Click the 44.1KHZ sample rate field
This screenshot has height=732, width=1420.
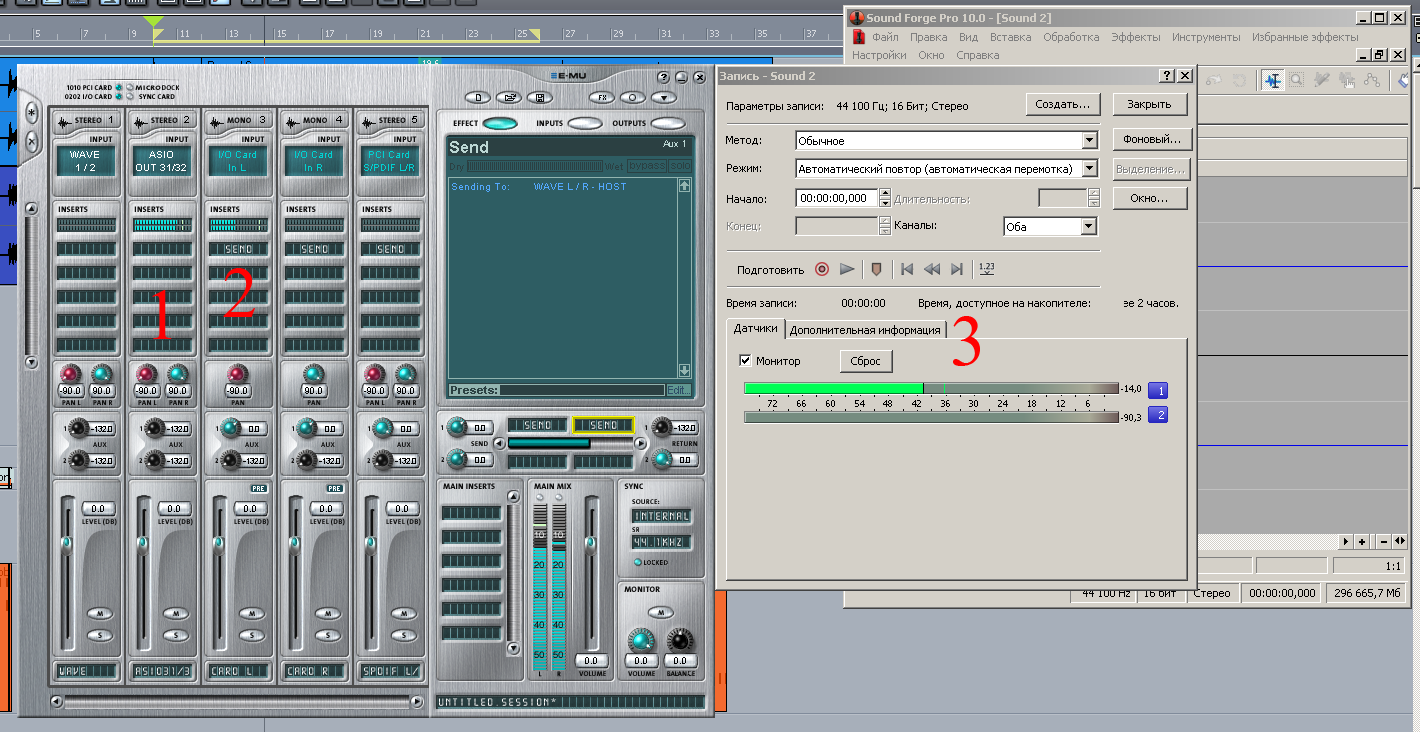[660, 542]
